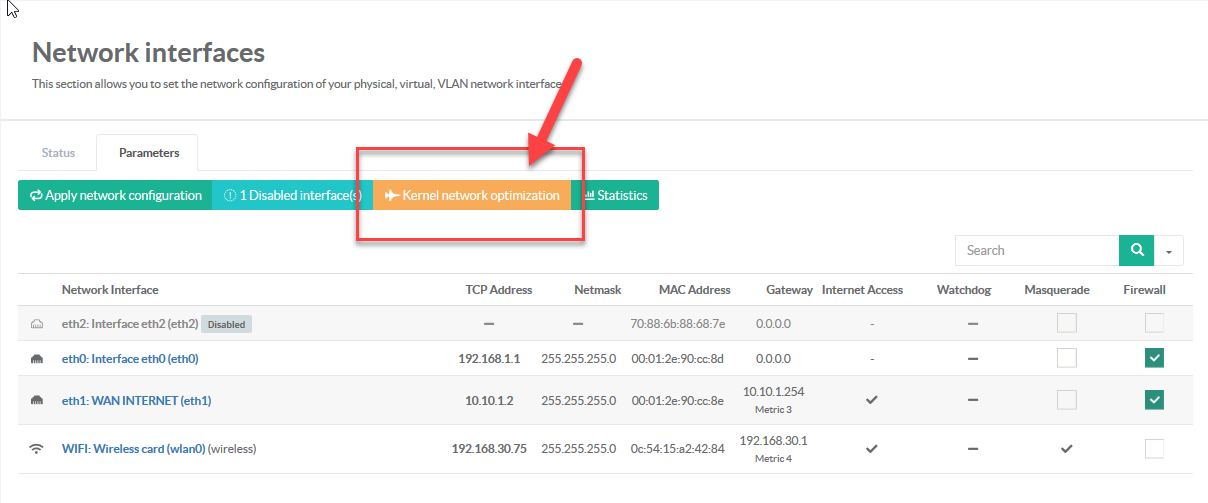Click the bar chart Statistics icon

589,196
